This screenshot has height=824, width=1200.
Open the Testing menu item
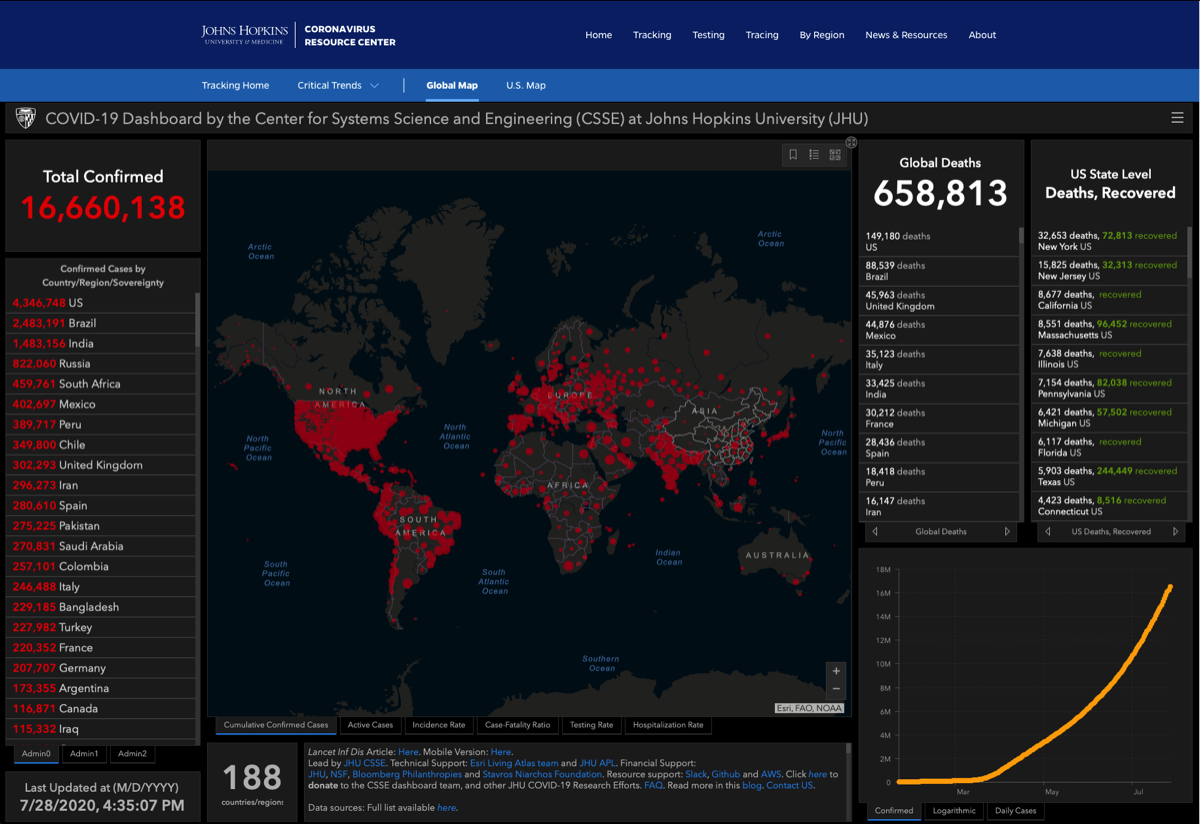point(708,35)
